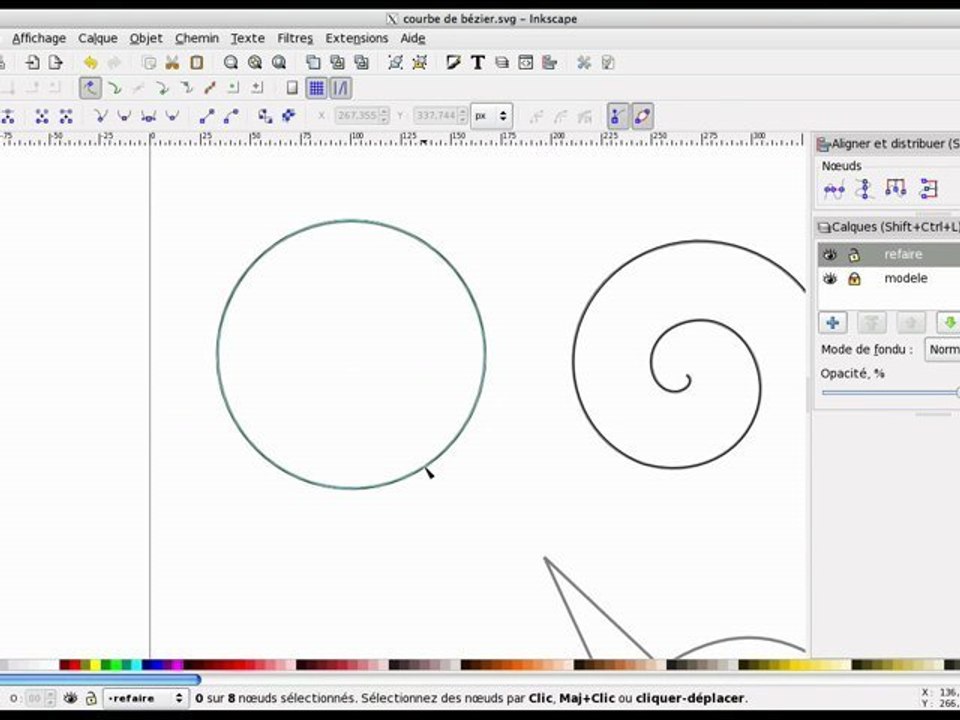Undo the last action with the yellow arrow
This screenshot has width=960, height=720.
pyautogui.click(x=90, y=62)
